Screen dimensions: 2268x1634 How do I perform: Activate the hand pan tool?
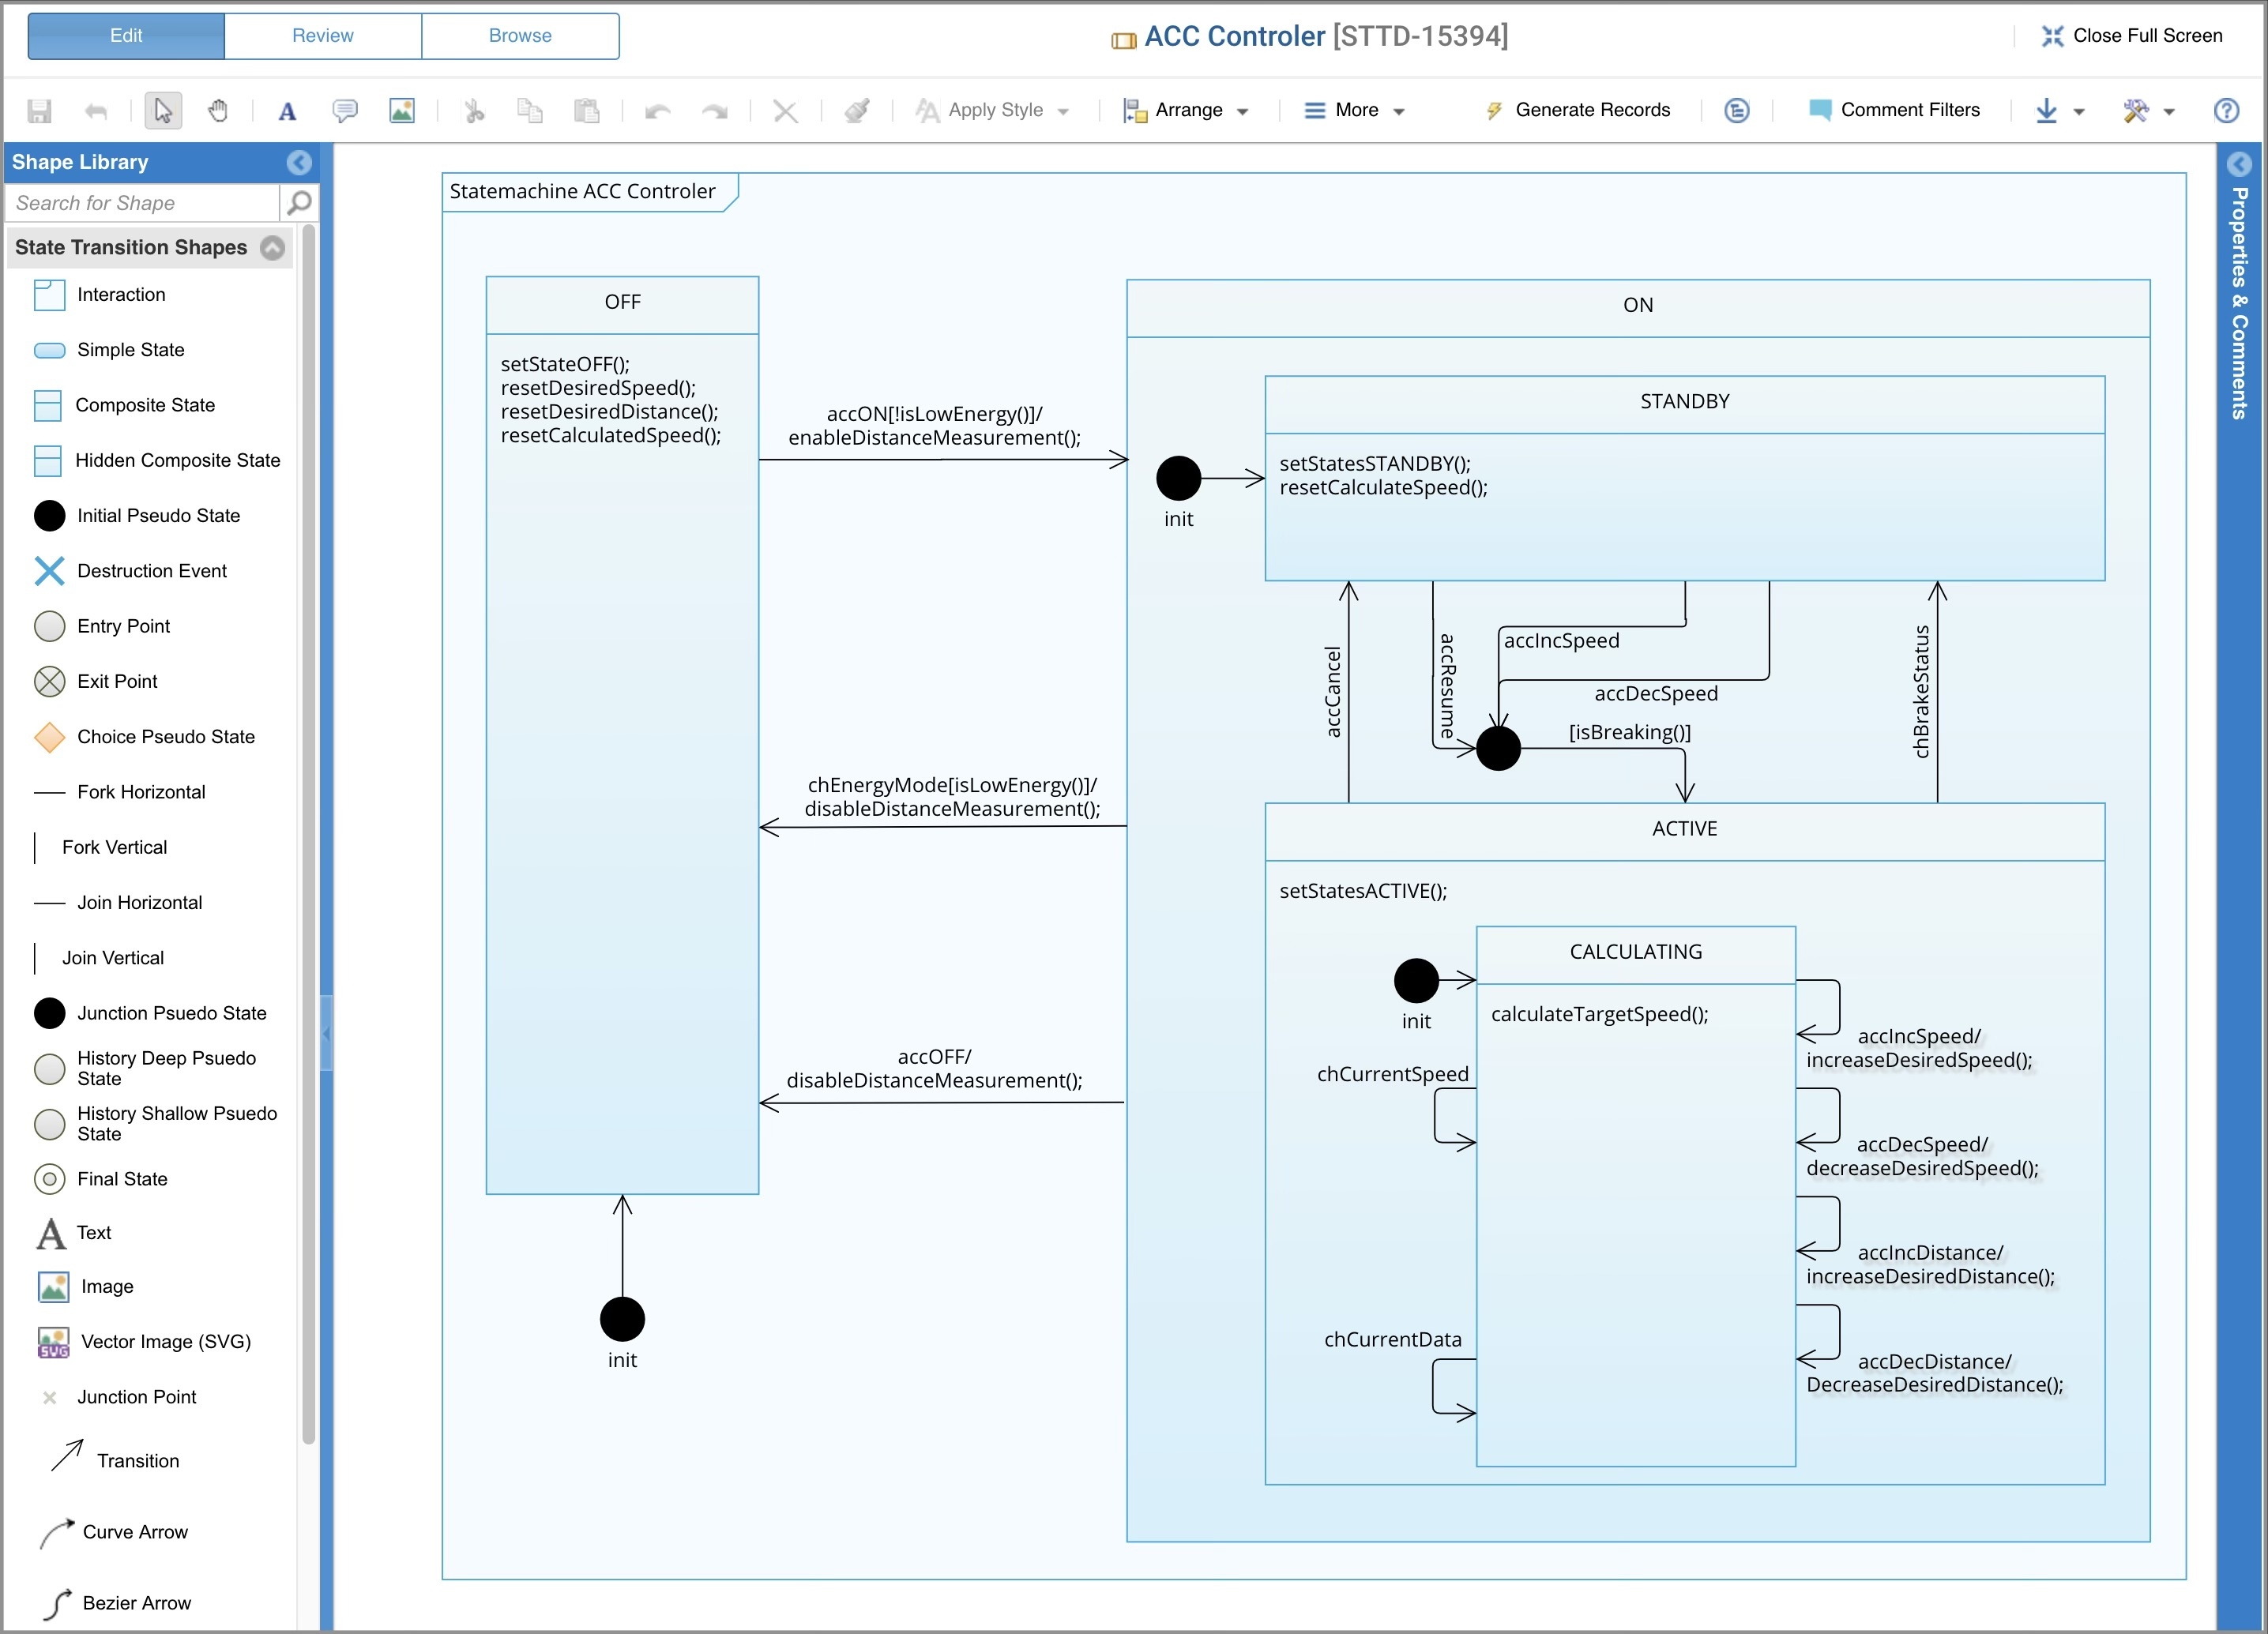click(218, 110)
